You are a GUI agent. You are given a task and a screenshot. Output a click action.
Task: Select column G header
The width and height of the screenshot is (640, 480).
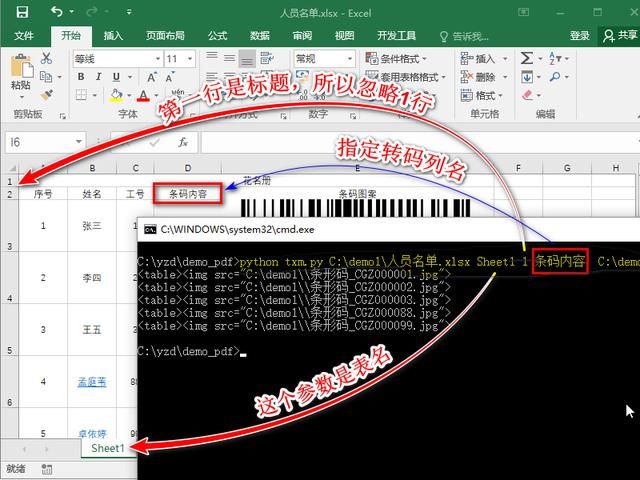click(x=567, y=168)
